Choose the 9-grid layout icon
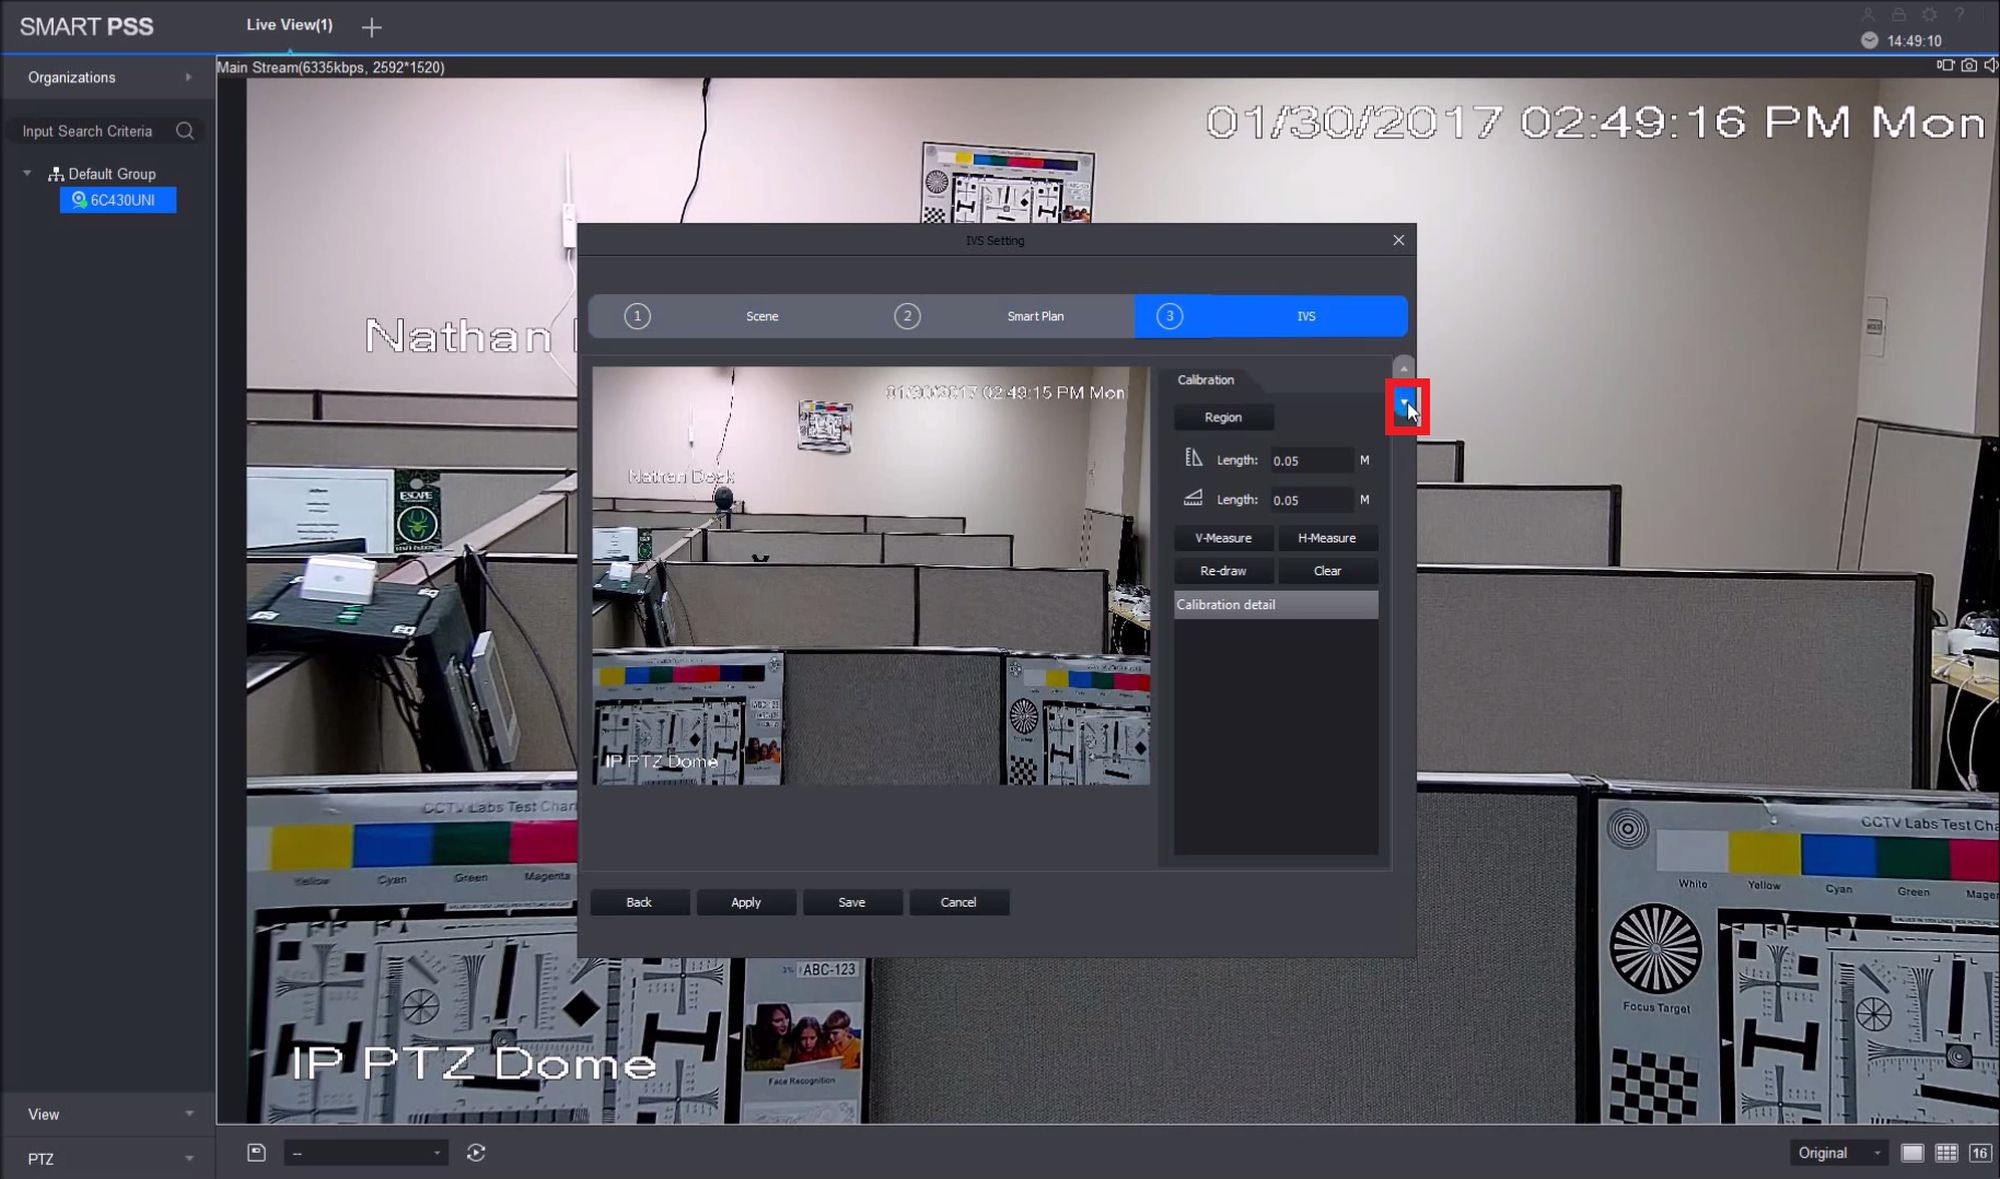The image size is (2000, 1179). 1946,1153
